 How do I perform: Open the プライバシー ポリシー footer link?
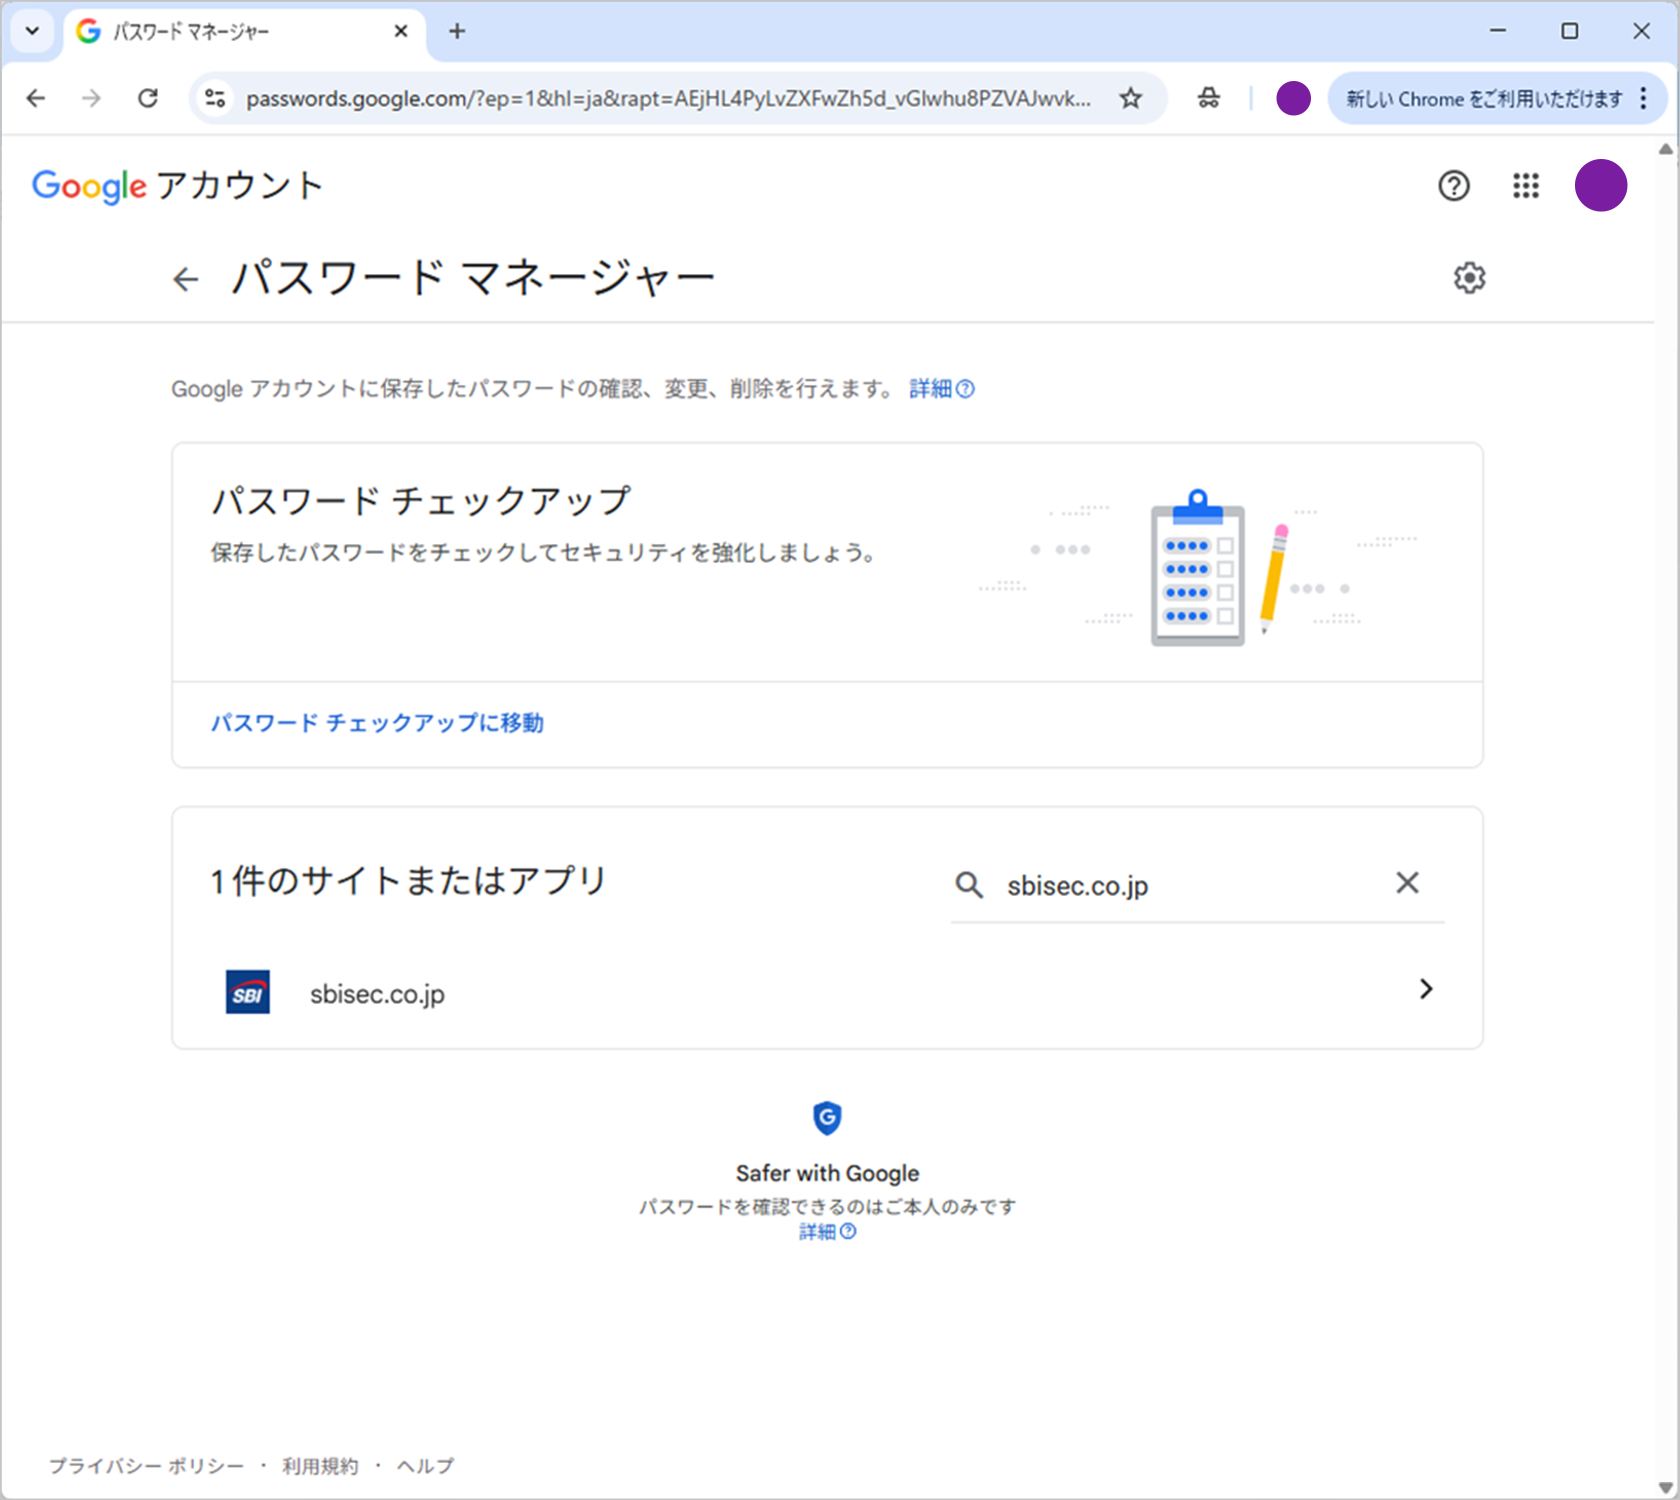click(147, 1466)
